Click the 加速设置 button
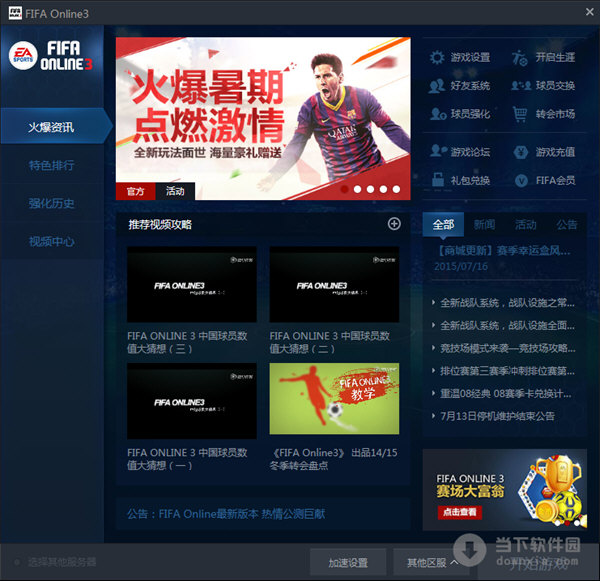 tap(348, 563)
